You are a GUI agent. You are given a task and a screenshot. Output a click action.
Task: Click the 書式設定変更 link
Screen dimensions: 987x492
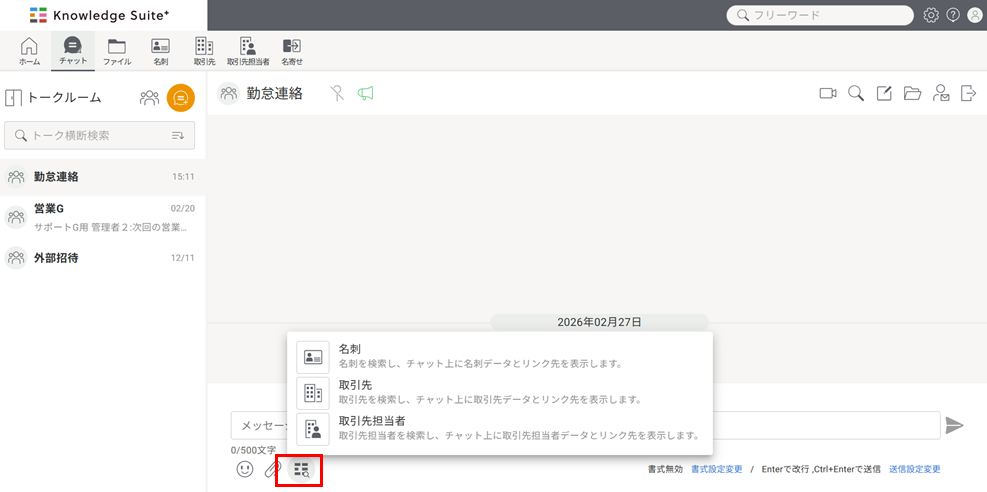[x=716, y=469]
